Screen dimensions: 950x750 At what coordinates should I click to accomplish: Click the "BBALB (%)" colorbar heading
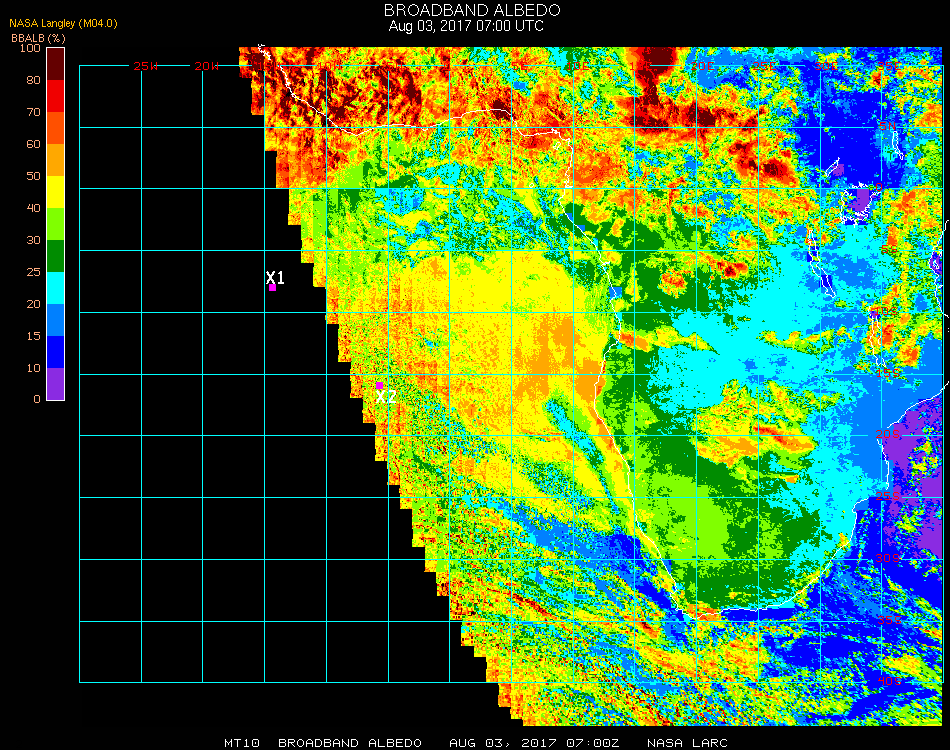point(38,38)
